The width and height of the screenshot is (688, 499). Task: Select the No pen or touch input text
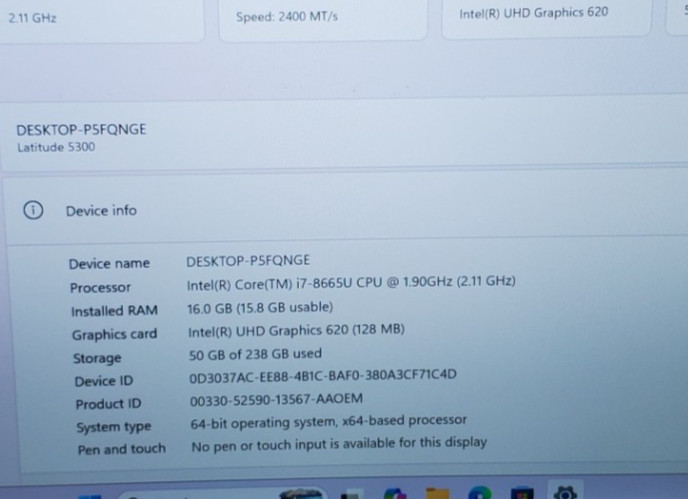click(x=339, y=444)
